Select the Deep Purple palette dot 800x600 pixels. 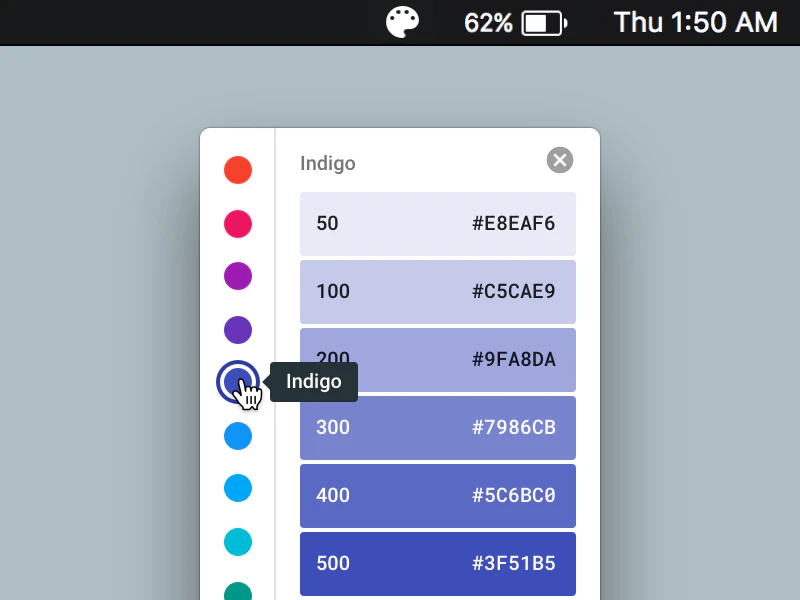coord(237,330)
